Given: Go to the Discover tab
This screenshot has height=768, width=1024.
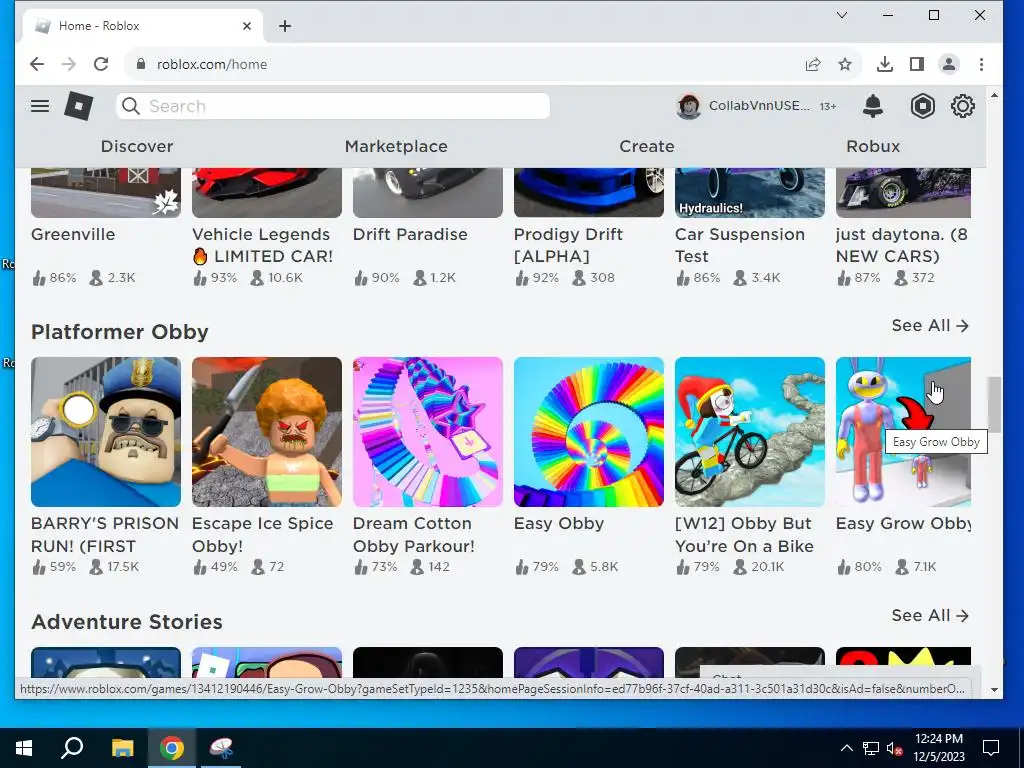Looking at the screenshot, I should pos(136,146).
